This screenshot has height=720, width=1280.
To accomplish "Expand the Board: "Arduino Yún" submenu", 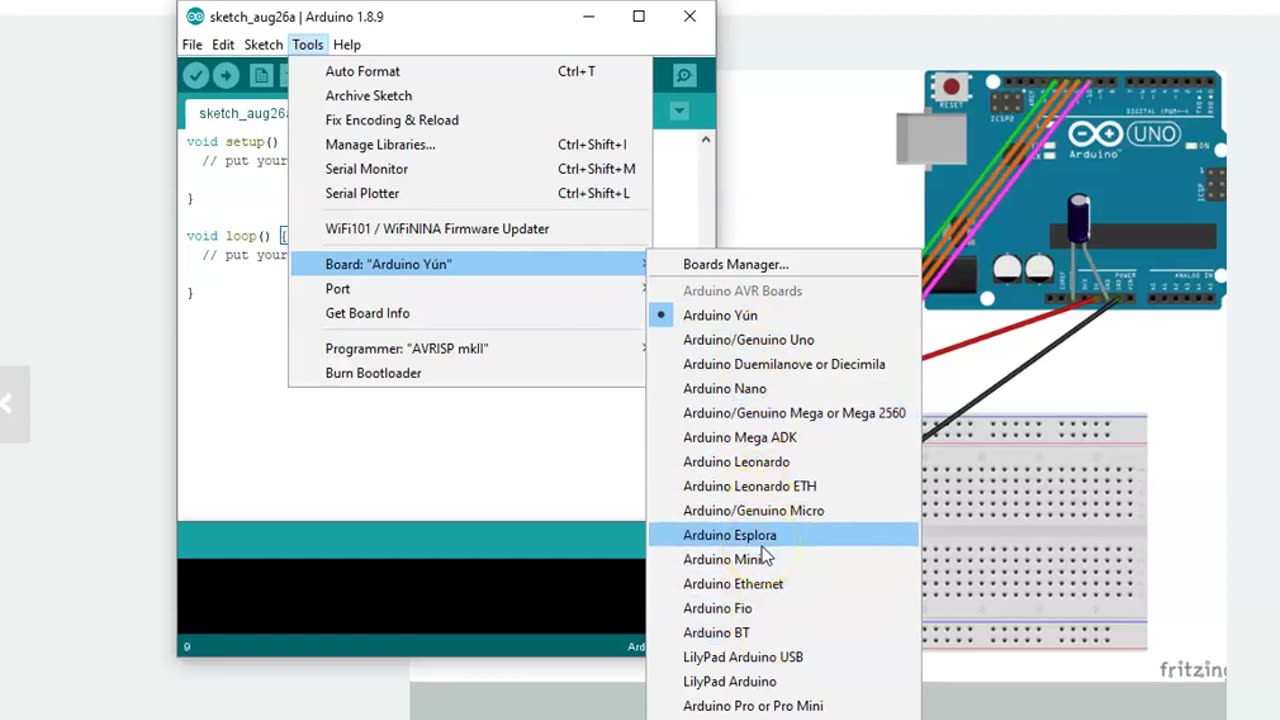I will [470, 264].
